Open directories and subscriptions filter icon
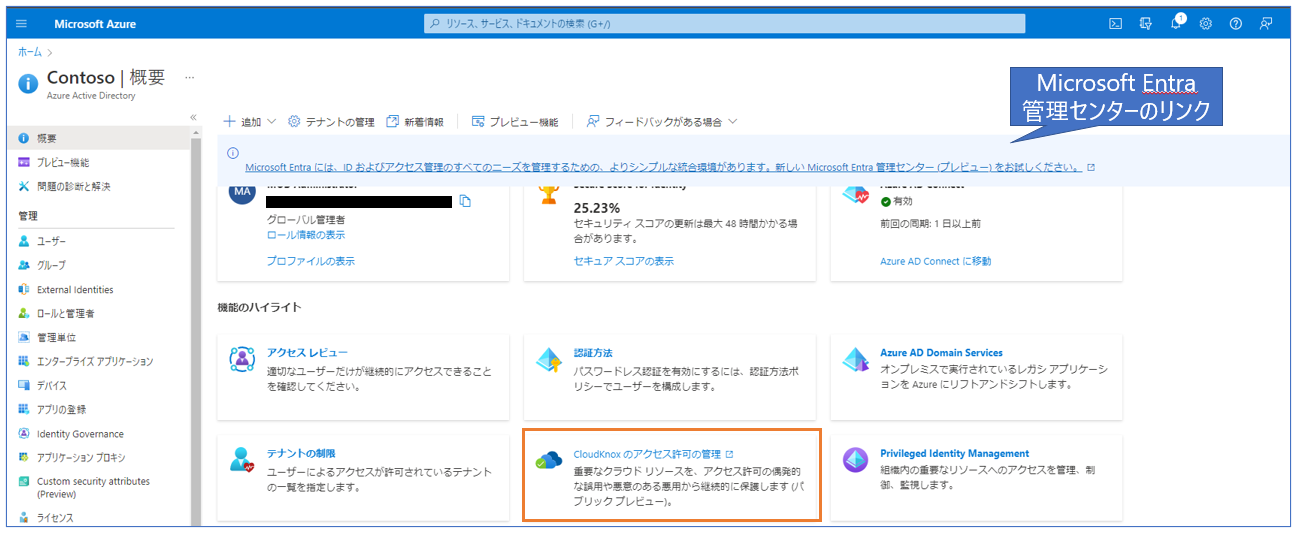The image size is (1300, 533). (1145, 23)
